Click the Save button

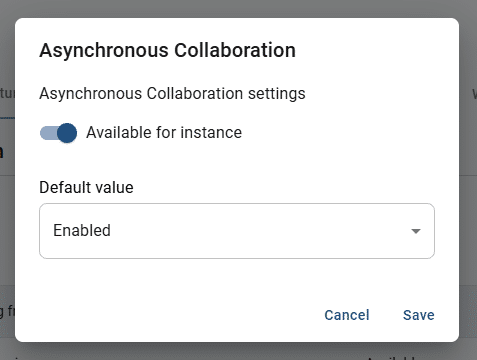[x=419, y=315]
